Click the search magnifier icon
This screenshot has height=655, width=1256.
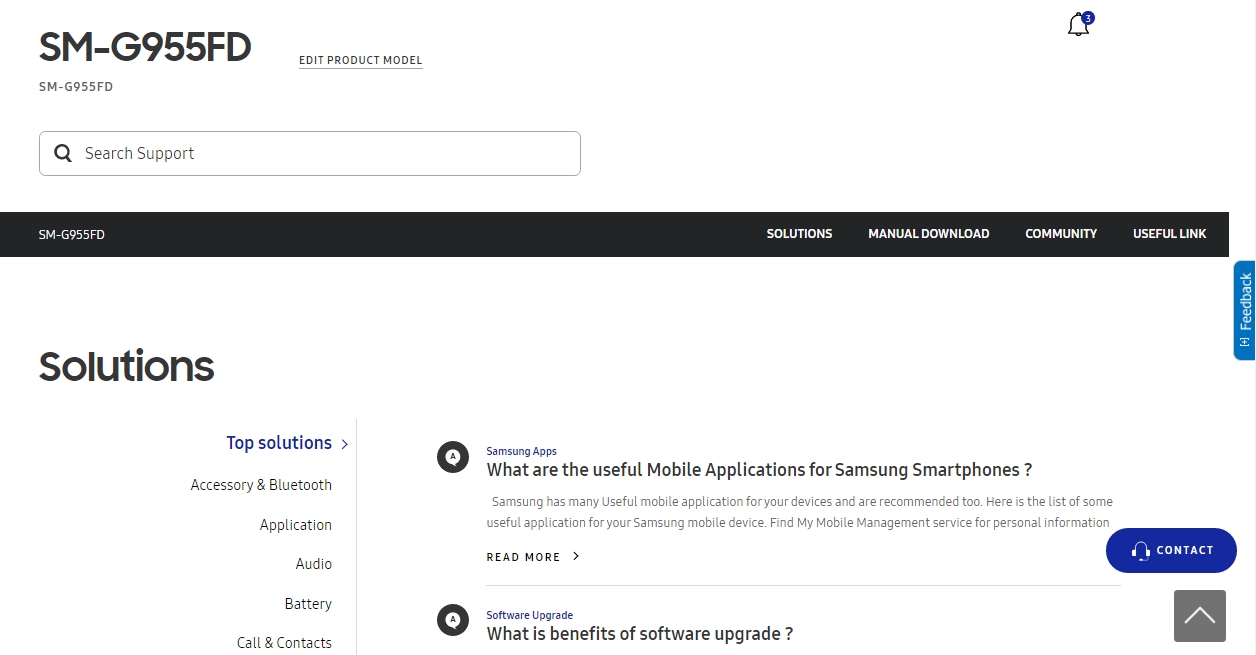[63, 153]
